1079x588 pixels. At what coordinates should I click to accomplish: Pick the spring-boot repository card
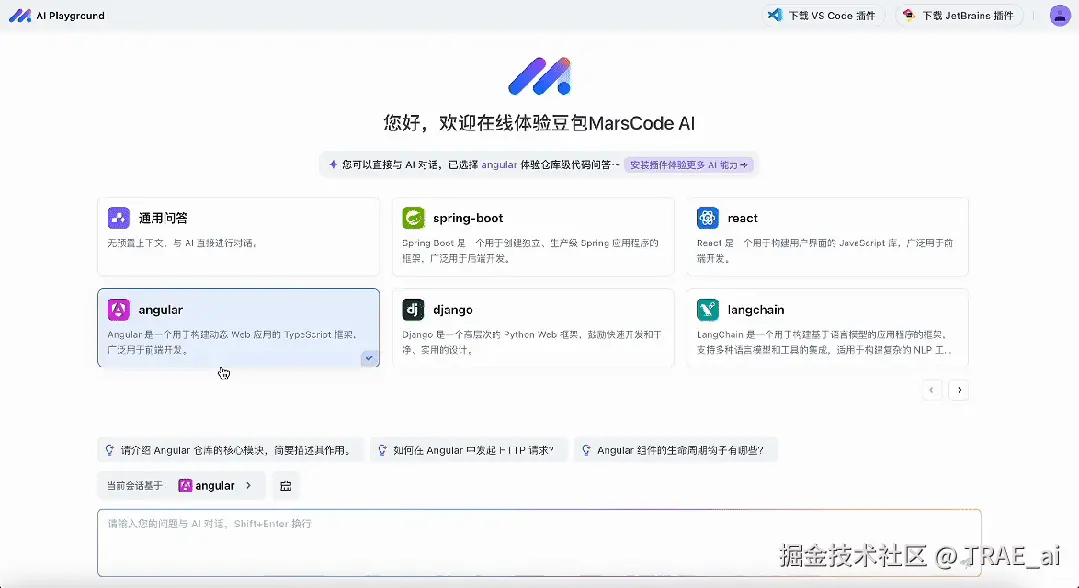(533, 237)
